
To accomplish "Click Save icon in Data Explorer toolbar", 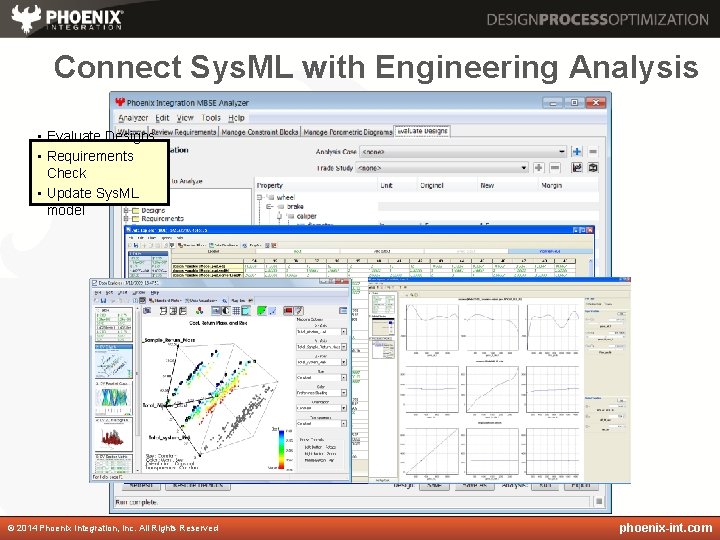I will [104, 301].
